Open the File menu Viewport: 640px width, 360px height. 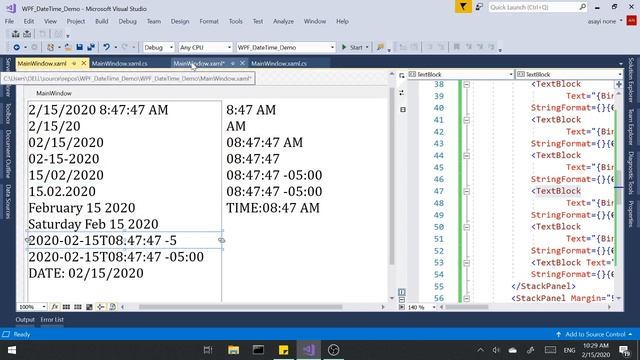[9, 21]
